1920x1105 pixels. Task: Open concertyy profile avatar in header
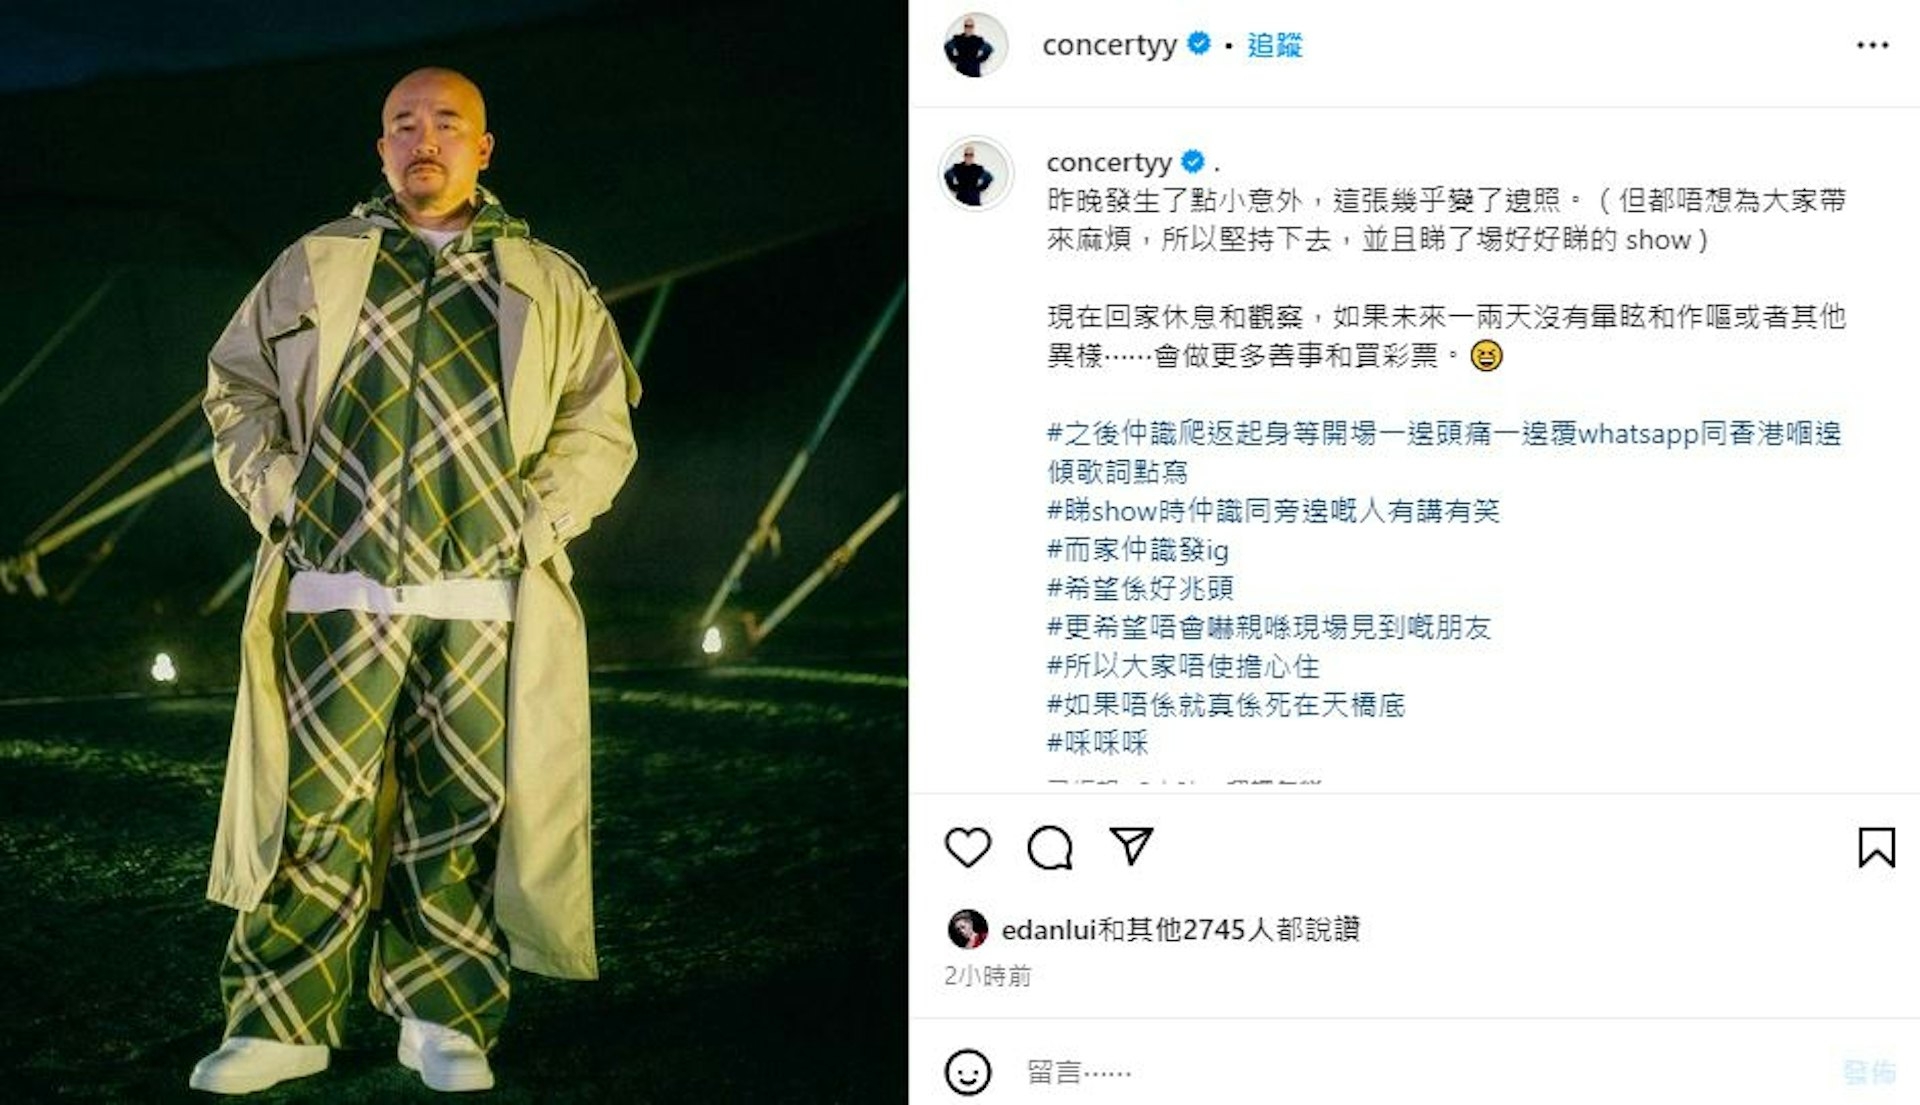pyautogui.click(x=975, y=45)
